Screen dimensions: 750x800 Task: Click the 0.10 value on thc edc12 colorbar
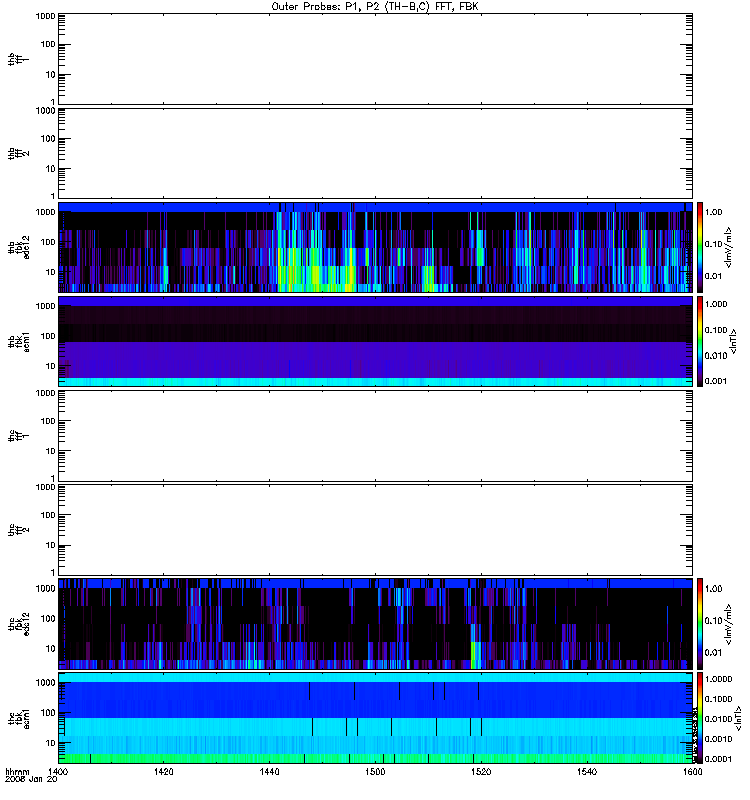(x=713, y=620)
